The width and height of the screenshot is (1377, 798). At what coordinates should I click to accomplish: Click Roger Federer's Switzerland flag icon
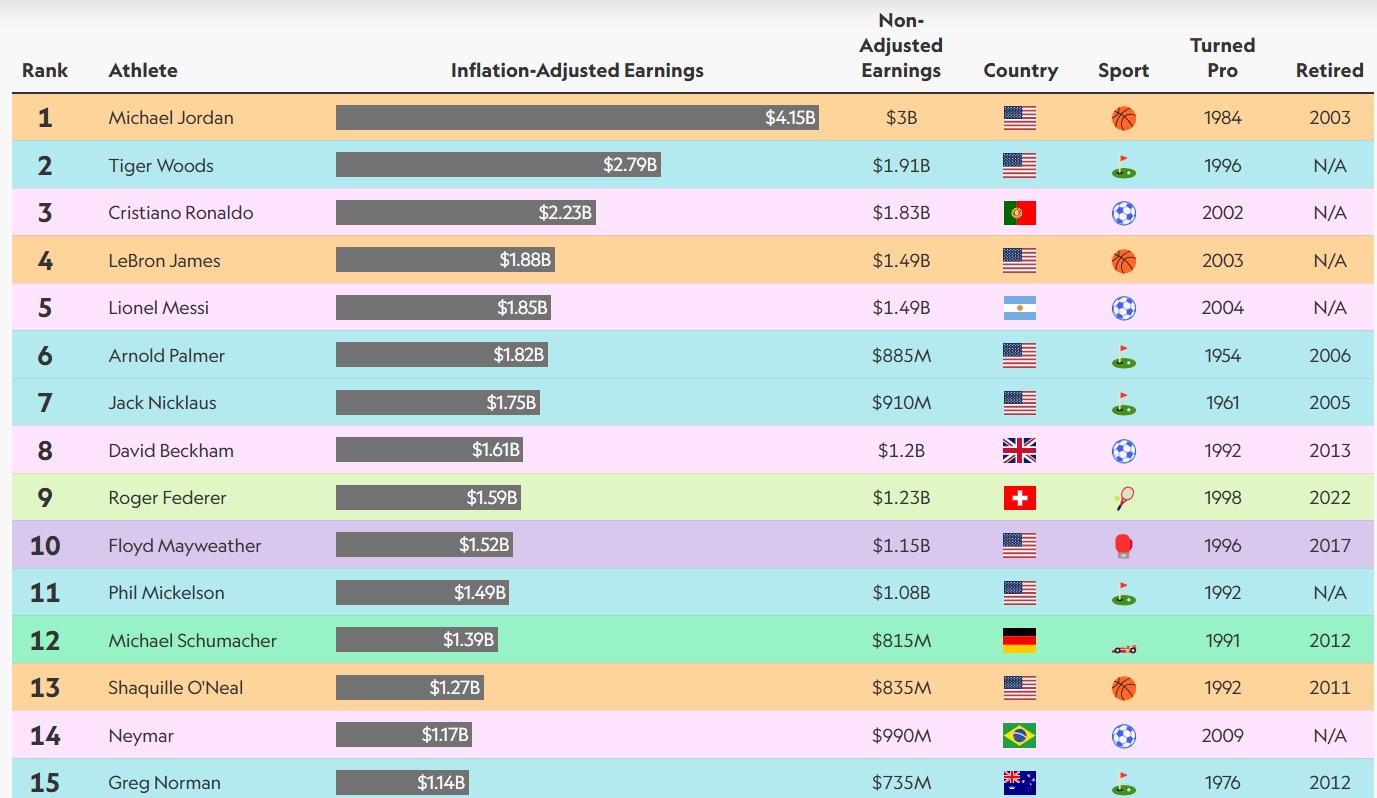[1019, 498]
